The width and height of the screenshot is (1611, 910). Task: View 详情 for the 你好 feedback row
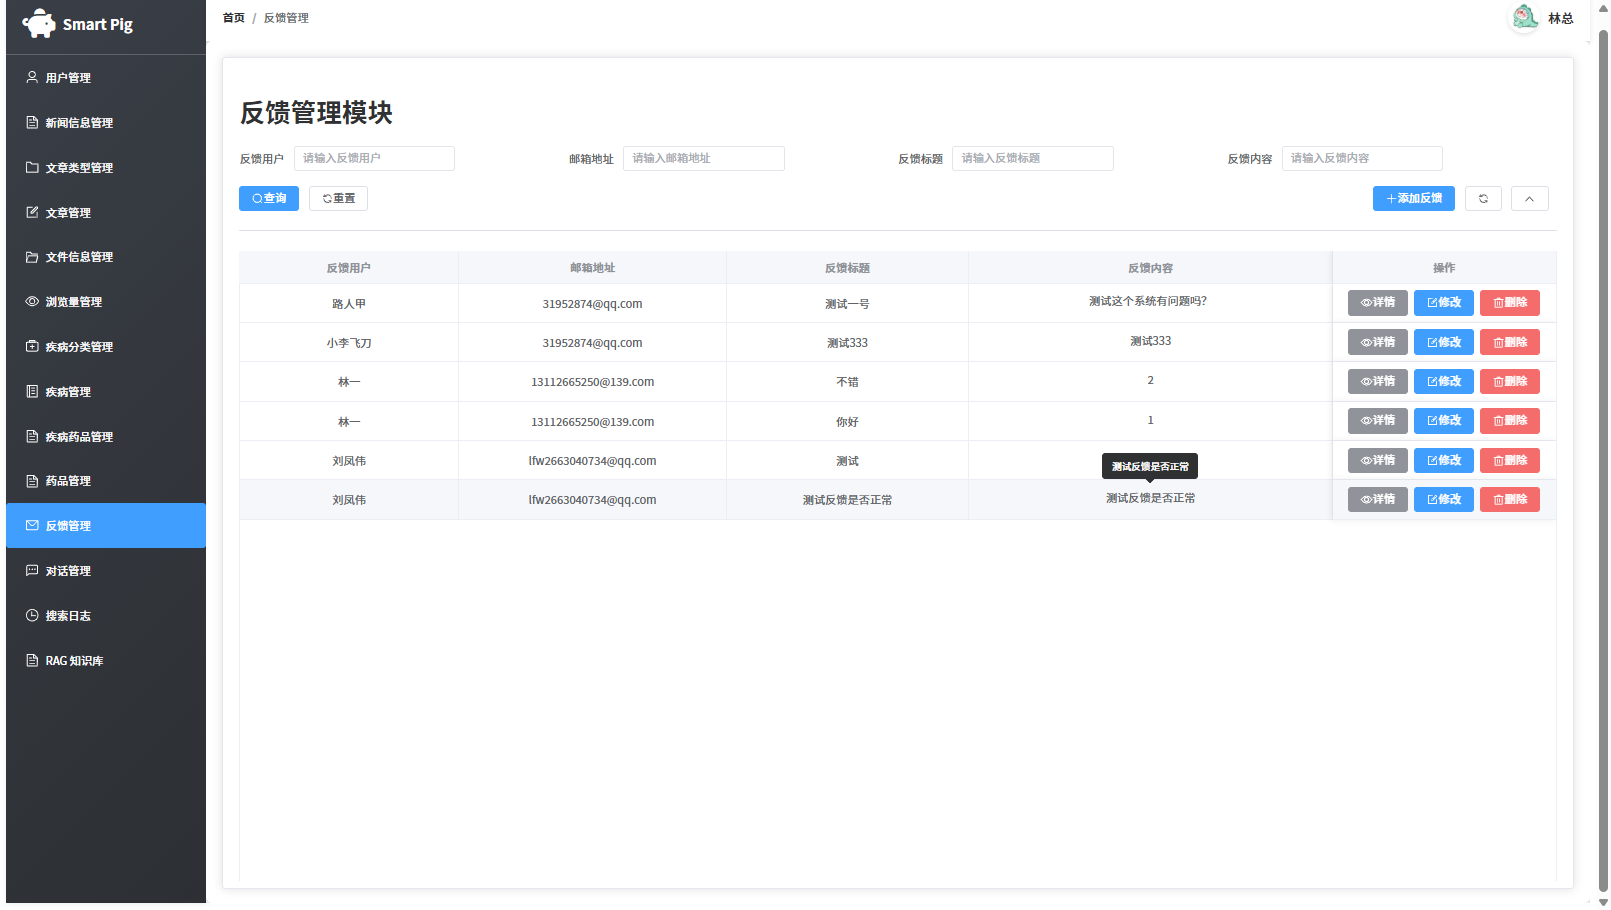click(1378, 420)
